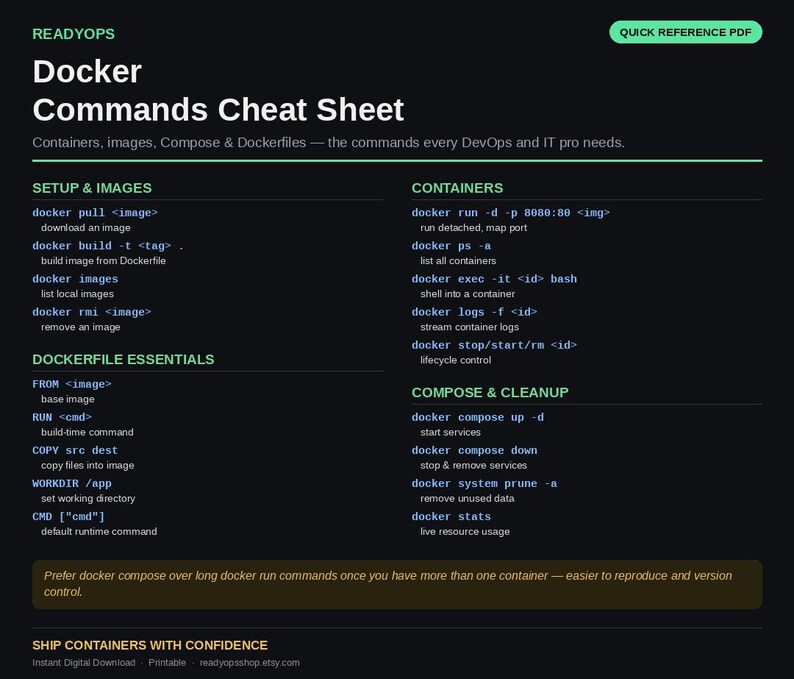
Task: Click the 'docker rmi <image>' command
Action: tap(92, 312)
